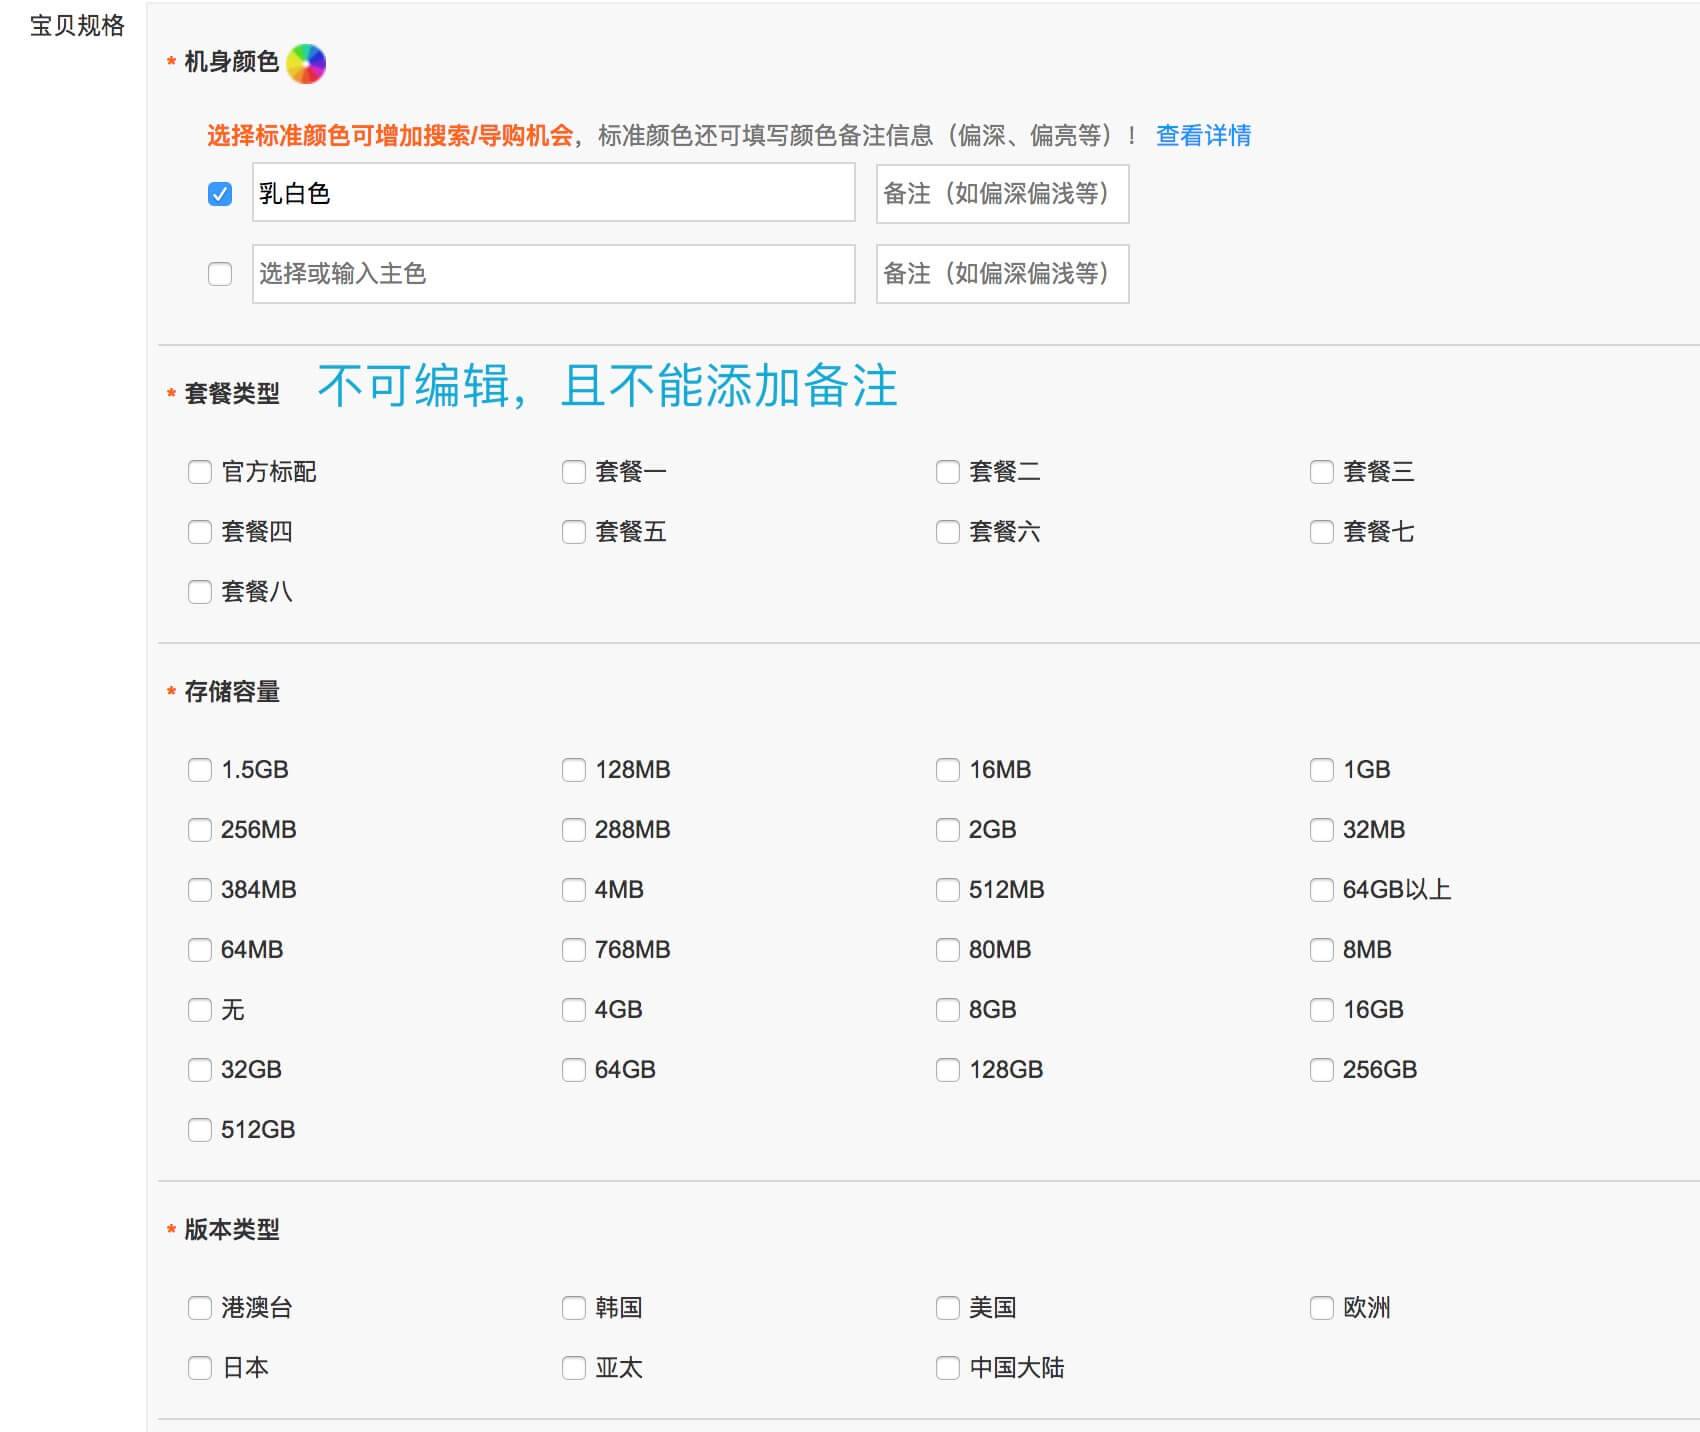Image resolution: width=1700 pixels, height=1432 pixels.
Task: Enable the 套餐七 checkbox
Action: coord(1322,531)
